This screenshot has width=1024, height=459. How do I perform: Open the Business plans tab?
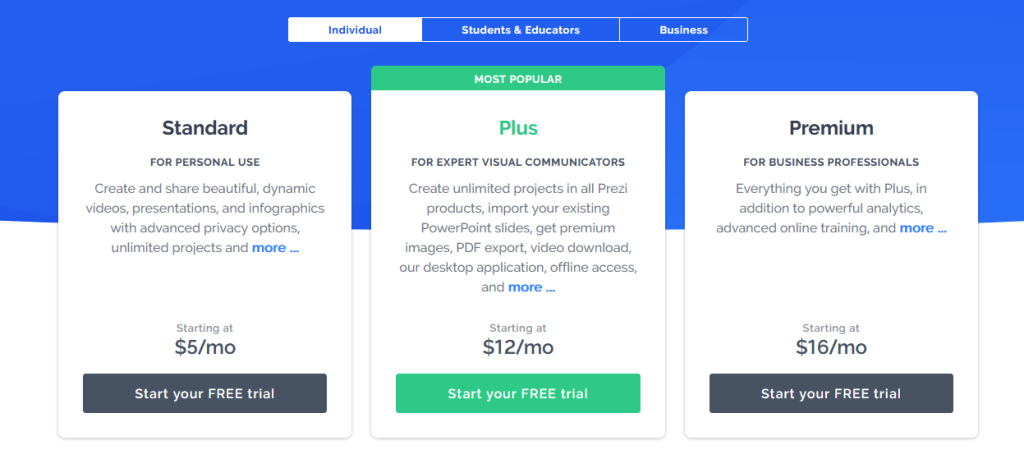pyautogui.click(x=683, y=30)
